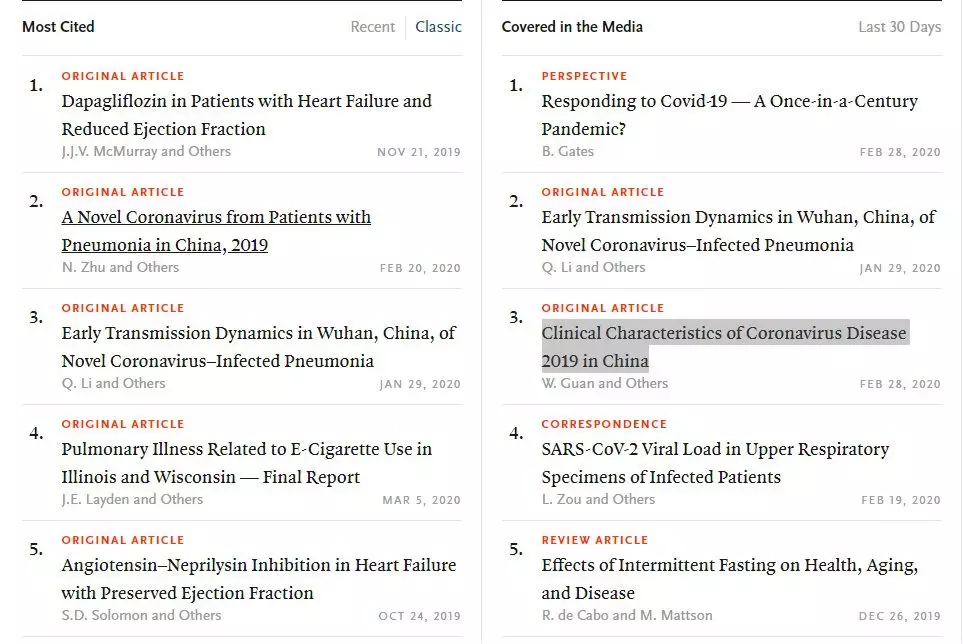
Task: Click author W. Guan and Others
Action: pos(604,384)
